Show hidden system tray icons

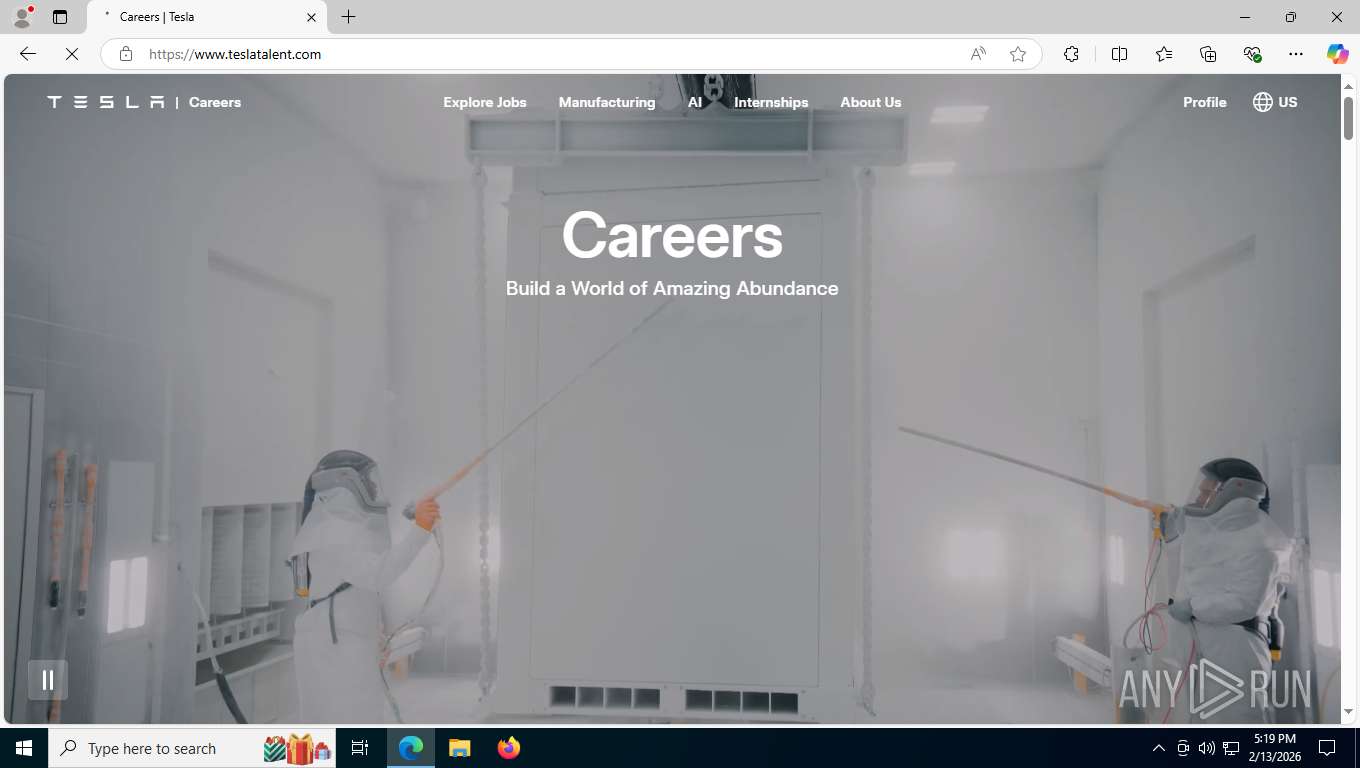coord(1159,748)
